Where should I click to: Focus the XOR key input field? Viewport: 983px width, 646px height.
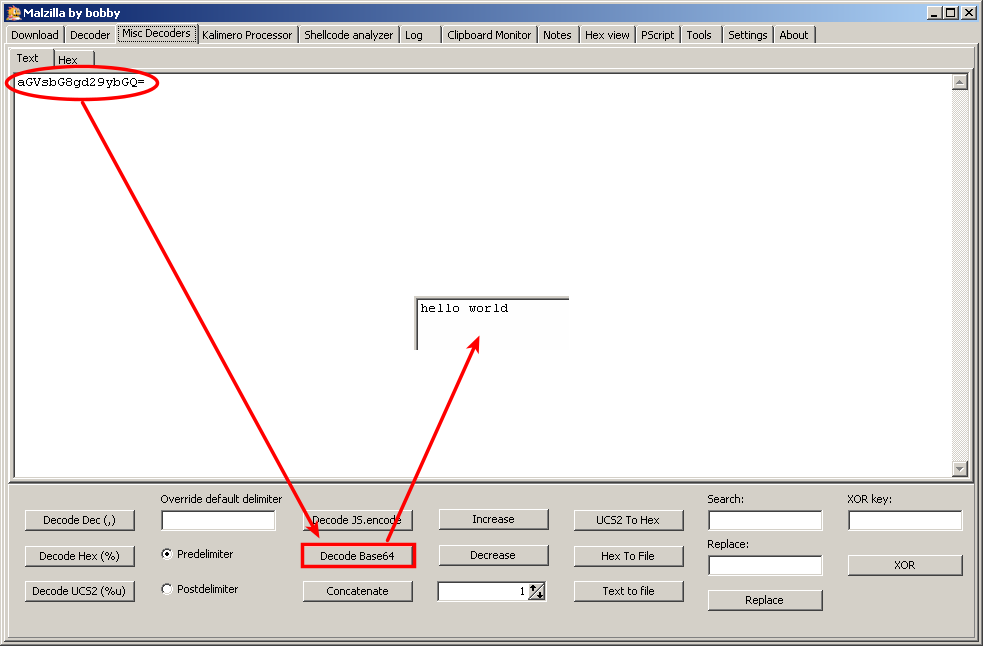904,520
